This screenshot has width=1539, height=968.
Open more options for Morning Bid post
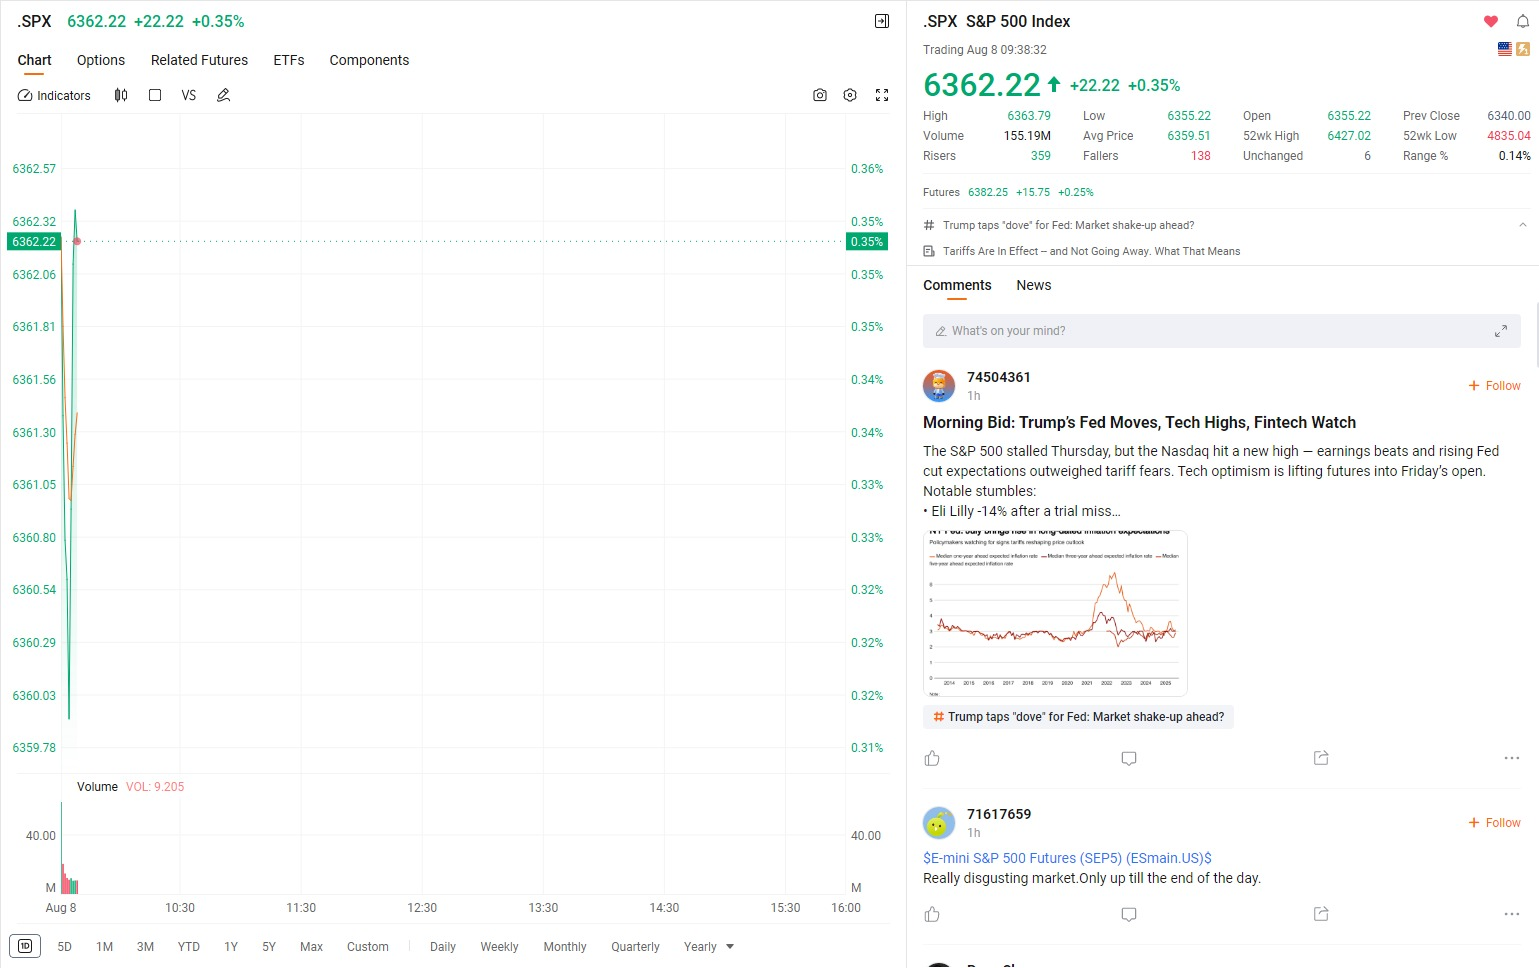[1512, 758]
